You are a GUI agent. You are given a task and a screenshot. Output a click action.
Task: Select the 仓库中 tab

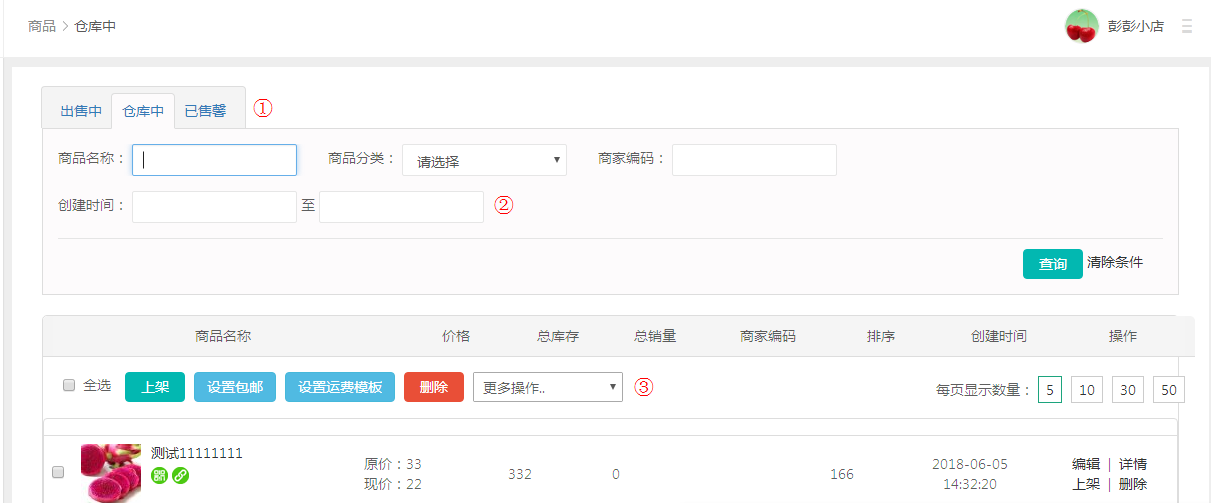click(x=143, y=111)
